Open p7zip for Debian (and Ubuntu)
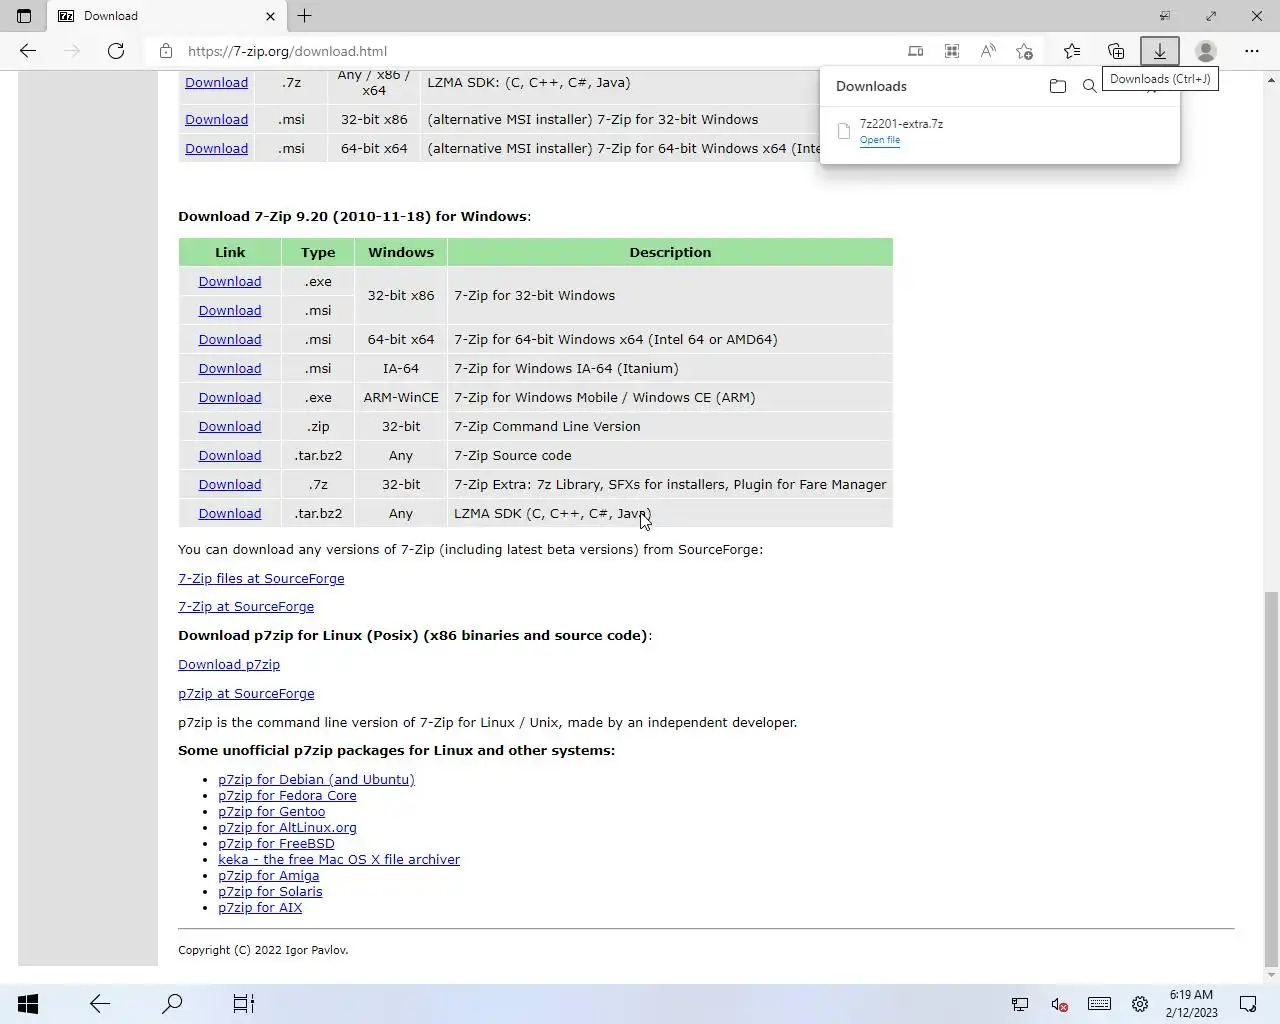1280x1024 pixels. pos(316,779)
